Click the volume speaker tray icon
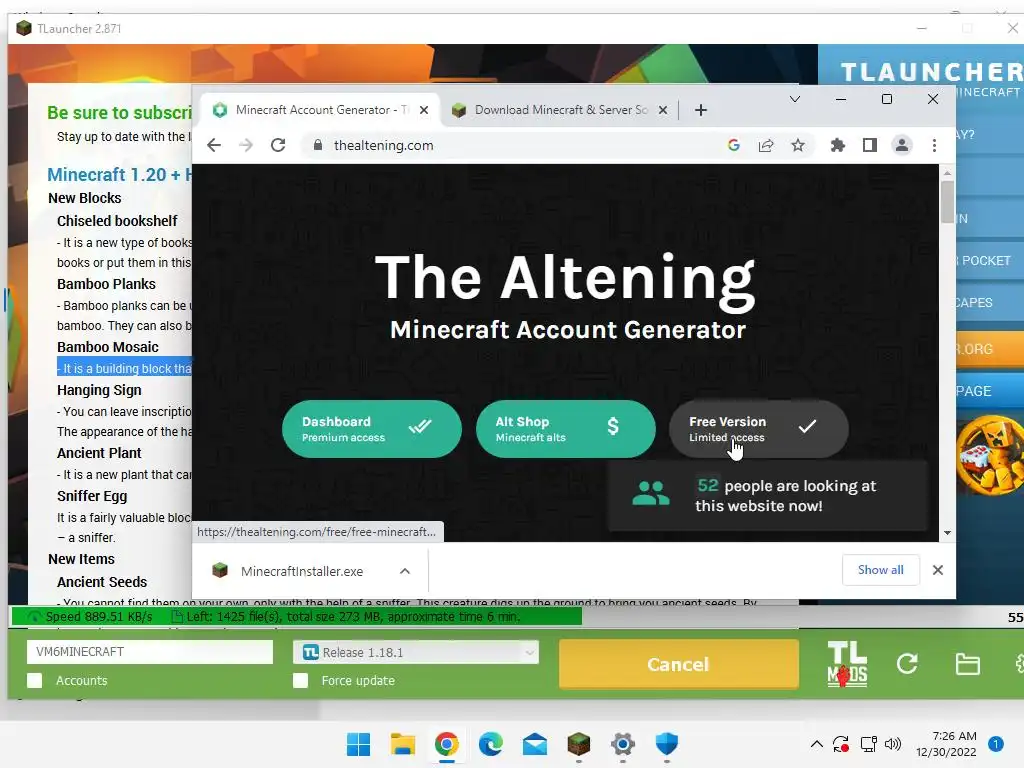1024x768 pixels. 893,744
